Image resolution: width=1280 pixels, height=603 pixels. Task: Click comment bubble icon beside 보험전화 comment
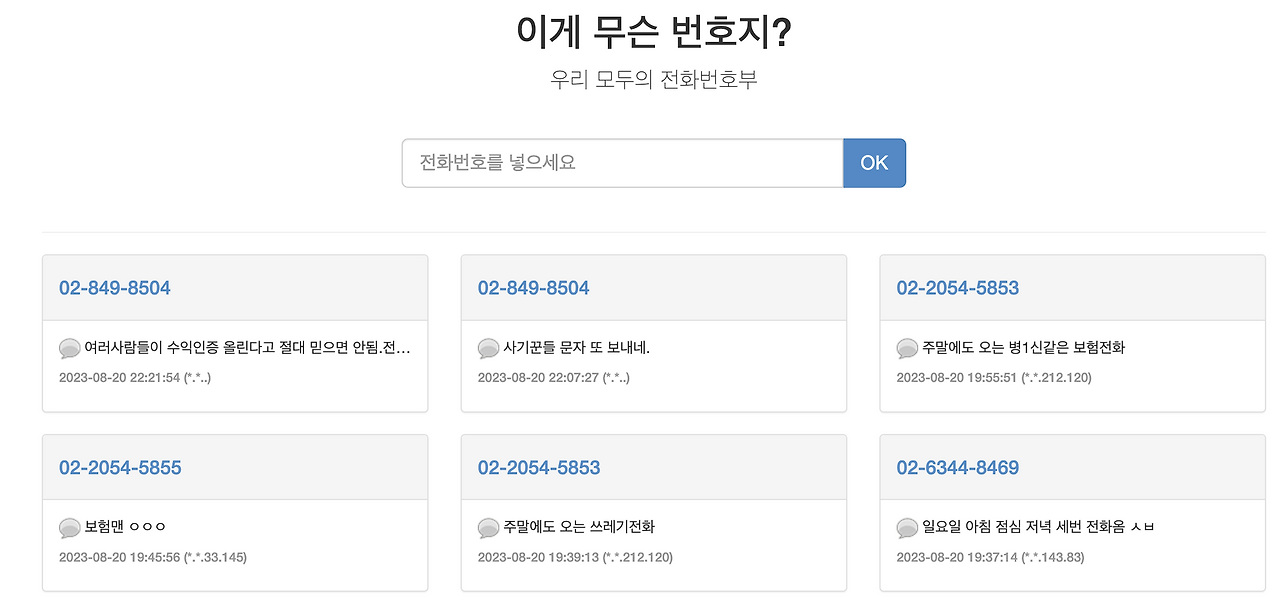[908, 349]
